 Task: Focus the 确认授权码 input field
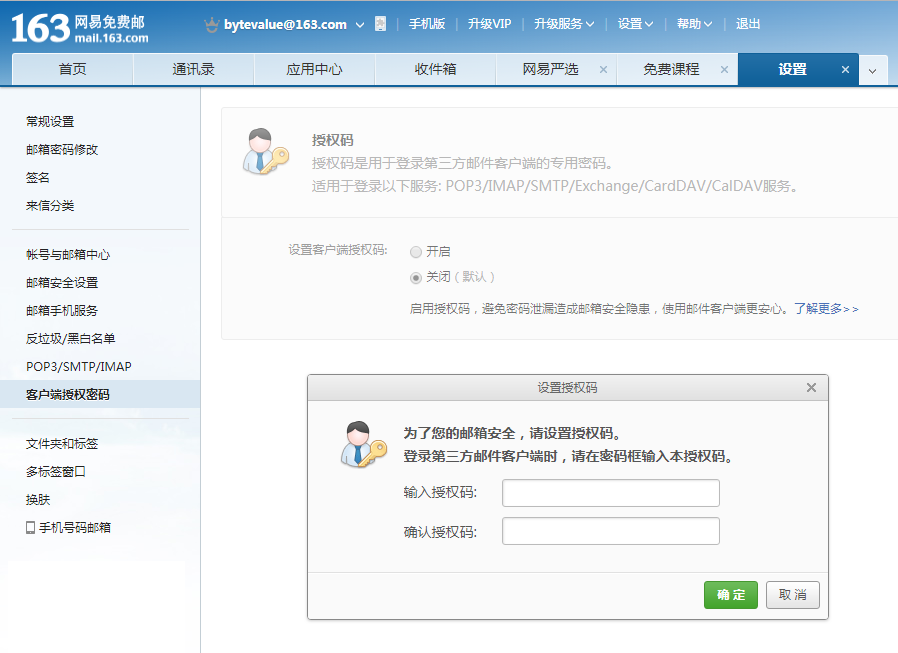[610, 531]
